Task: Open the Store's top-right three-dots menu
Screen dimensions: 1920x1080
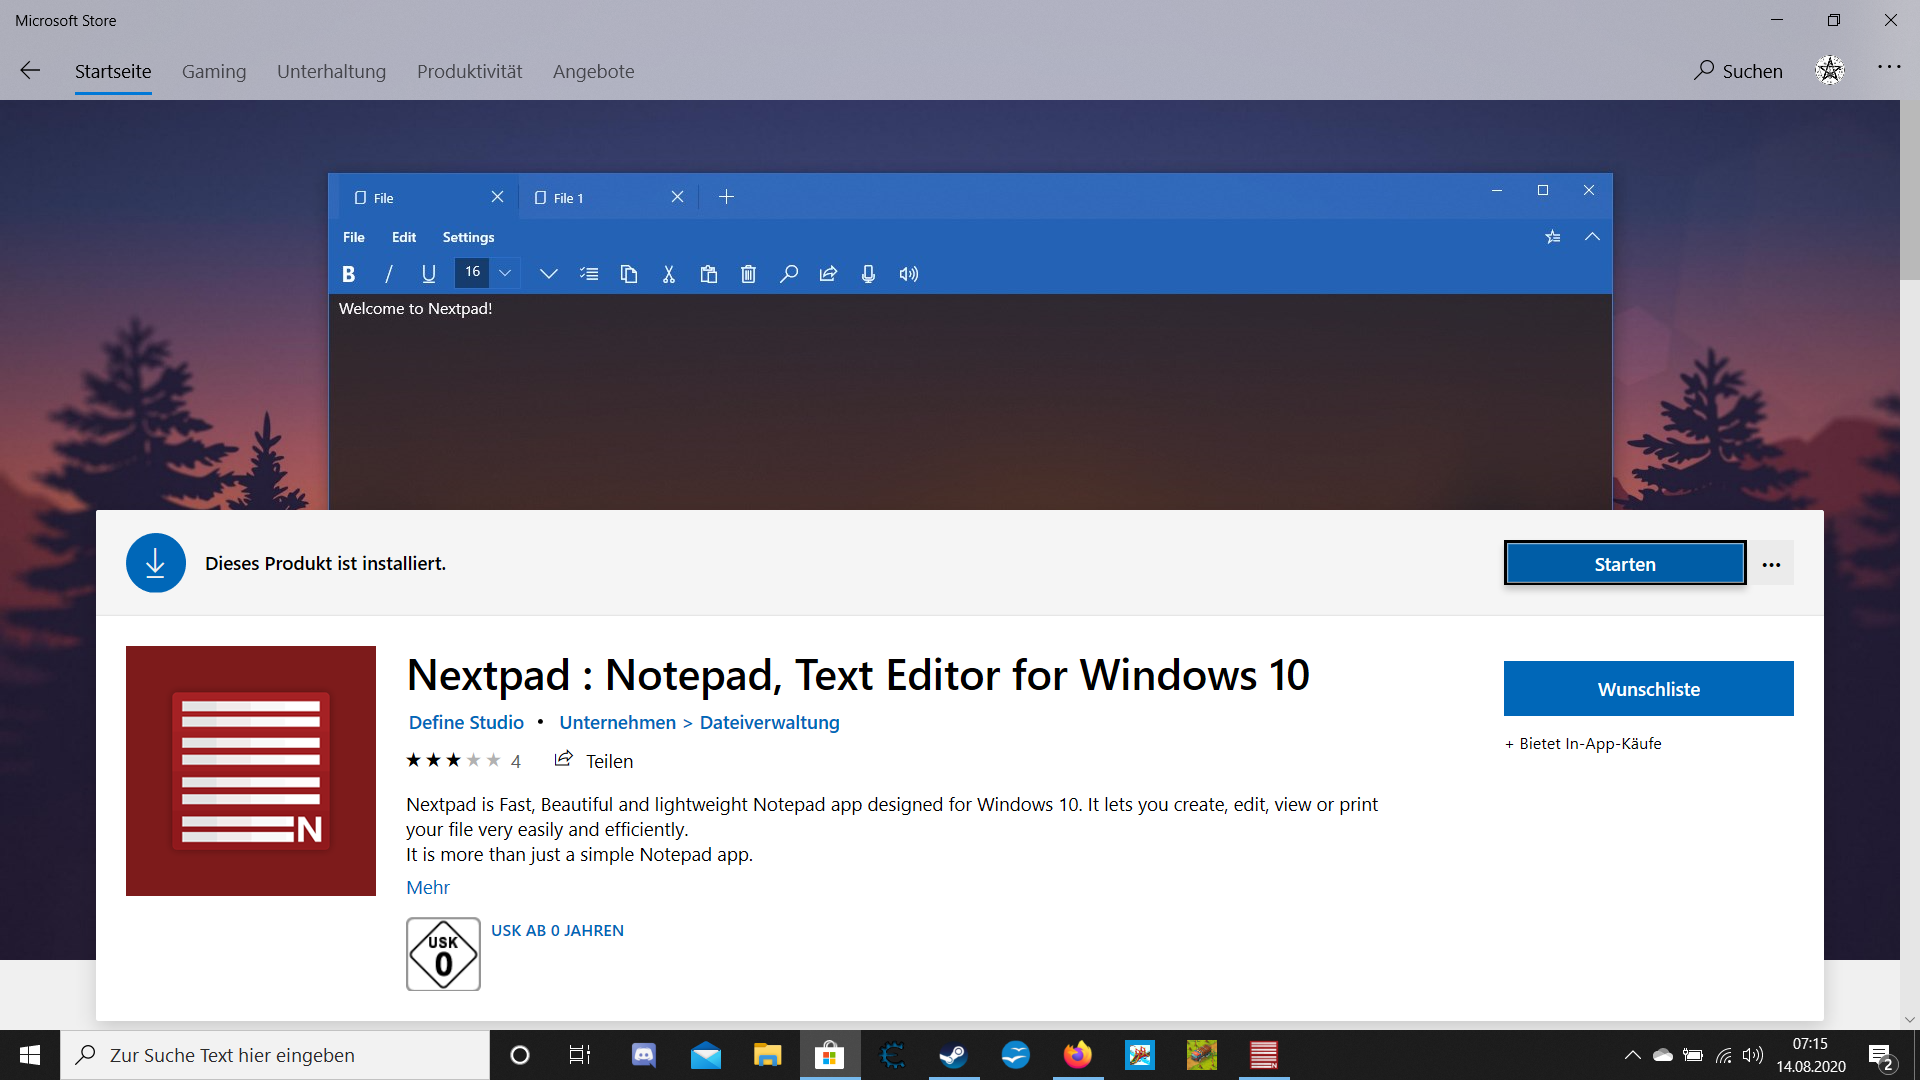Action: click(x=1889, y=67)
